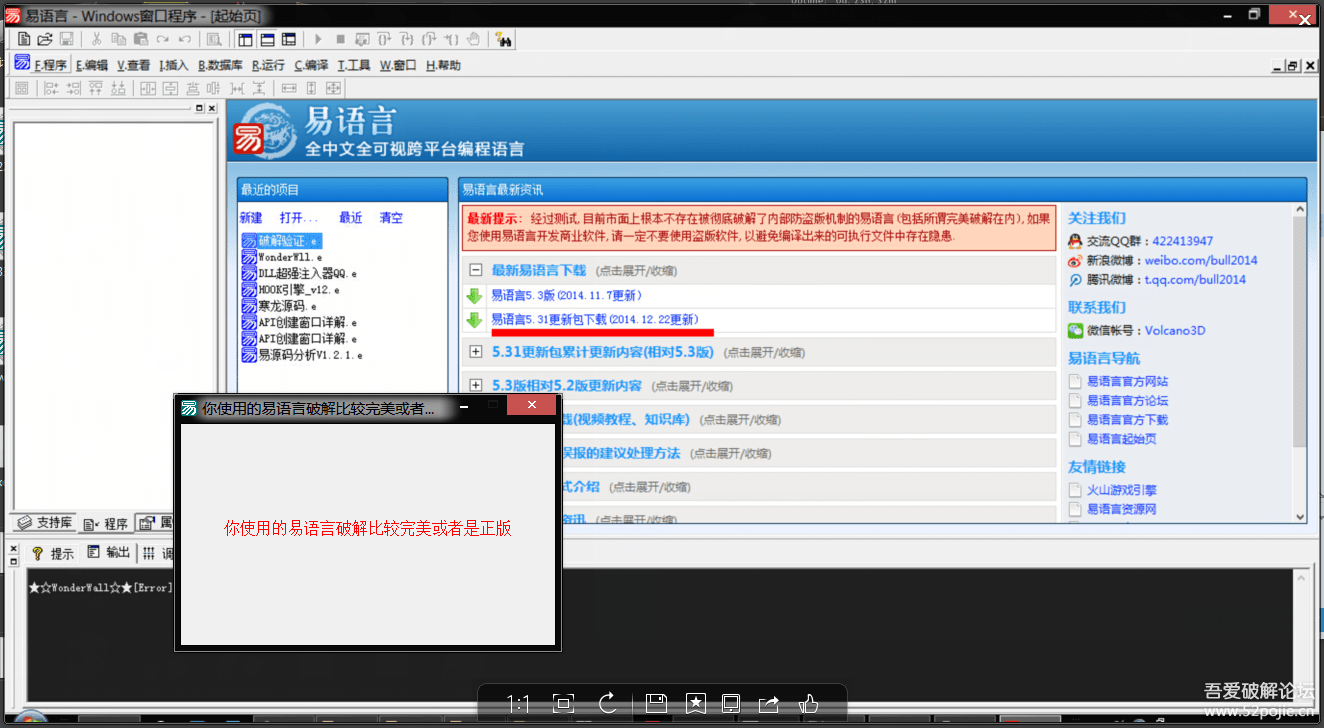1324x728 pixels.
Task: Open search with the magnifier icon
Action: point(212,38)
